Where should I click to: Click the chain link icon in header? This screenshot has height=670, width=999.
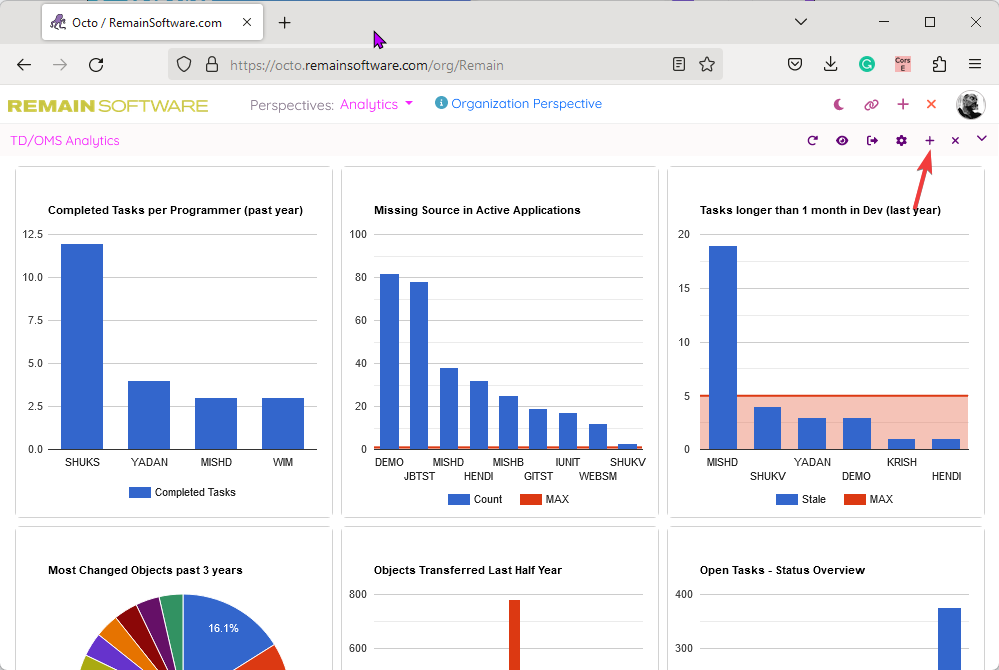(871, 104)
